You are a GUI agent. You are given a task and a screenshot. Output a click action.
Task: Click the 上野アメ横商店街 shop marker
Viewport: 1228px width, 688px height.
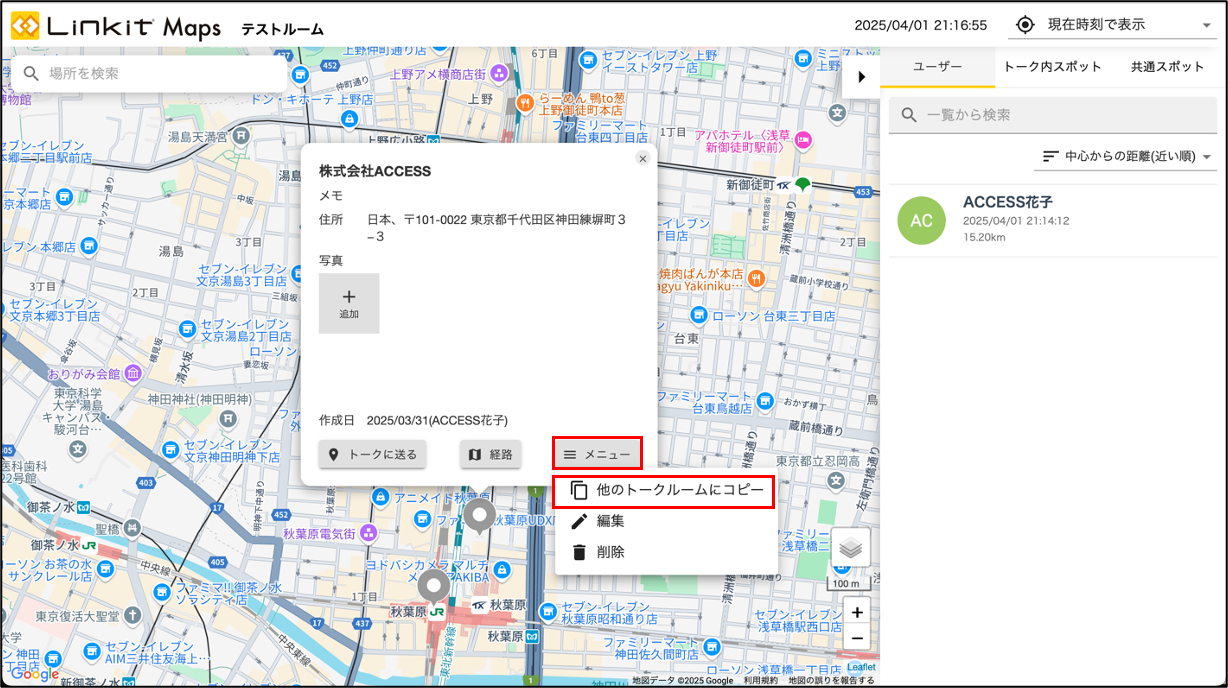click(499, 74)
